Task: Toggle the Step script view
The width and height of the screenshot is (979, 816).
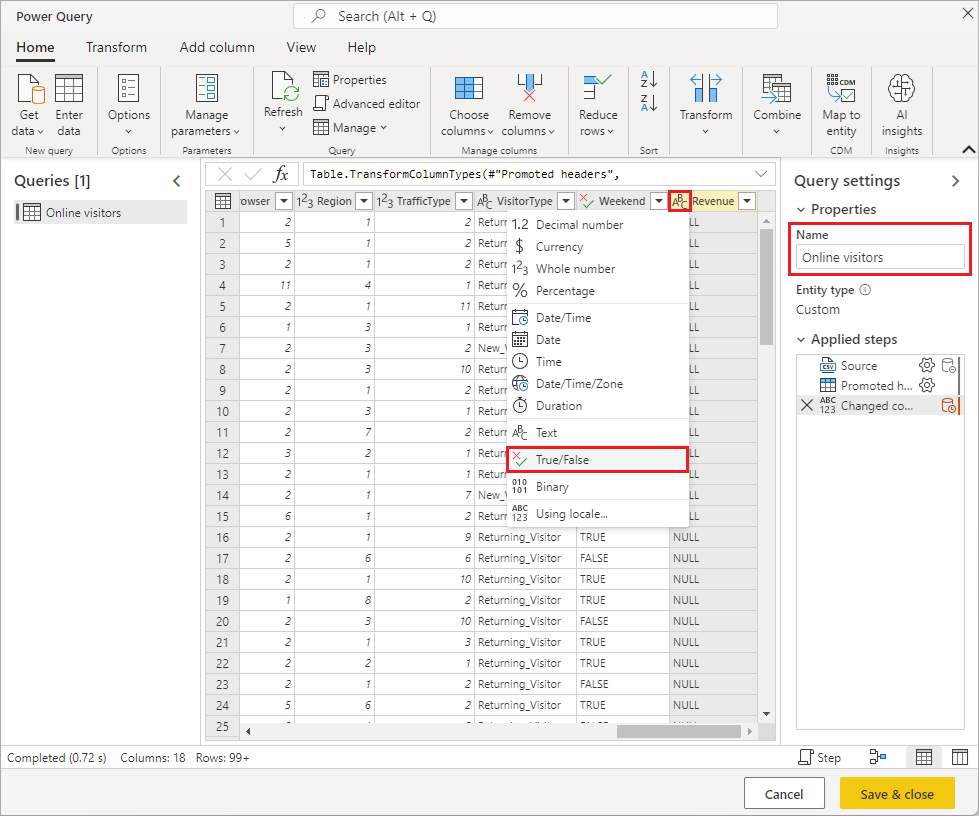Action: pos(820,757)
